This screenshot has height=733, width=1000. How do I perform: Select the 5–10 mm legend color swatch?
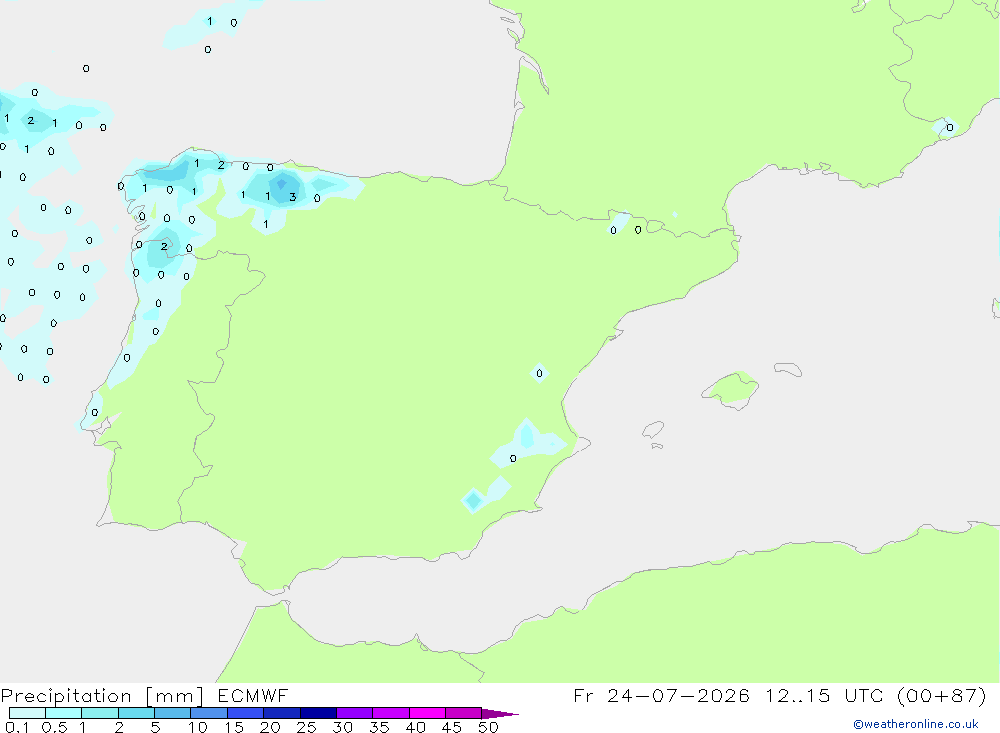tap(173, 713)
